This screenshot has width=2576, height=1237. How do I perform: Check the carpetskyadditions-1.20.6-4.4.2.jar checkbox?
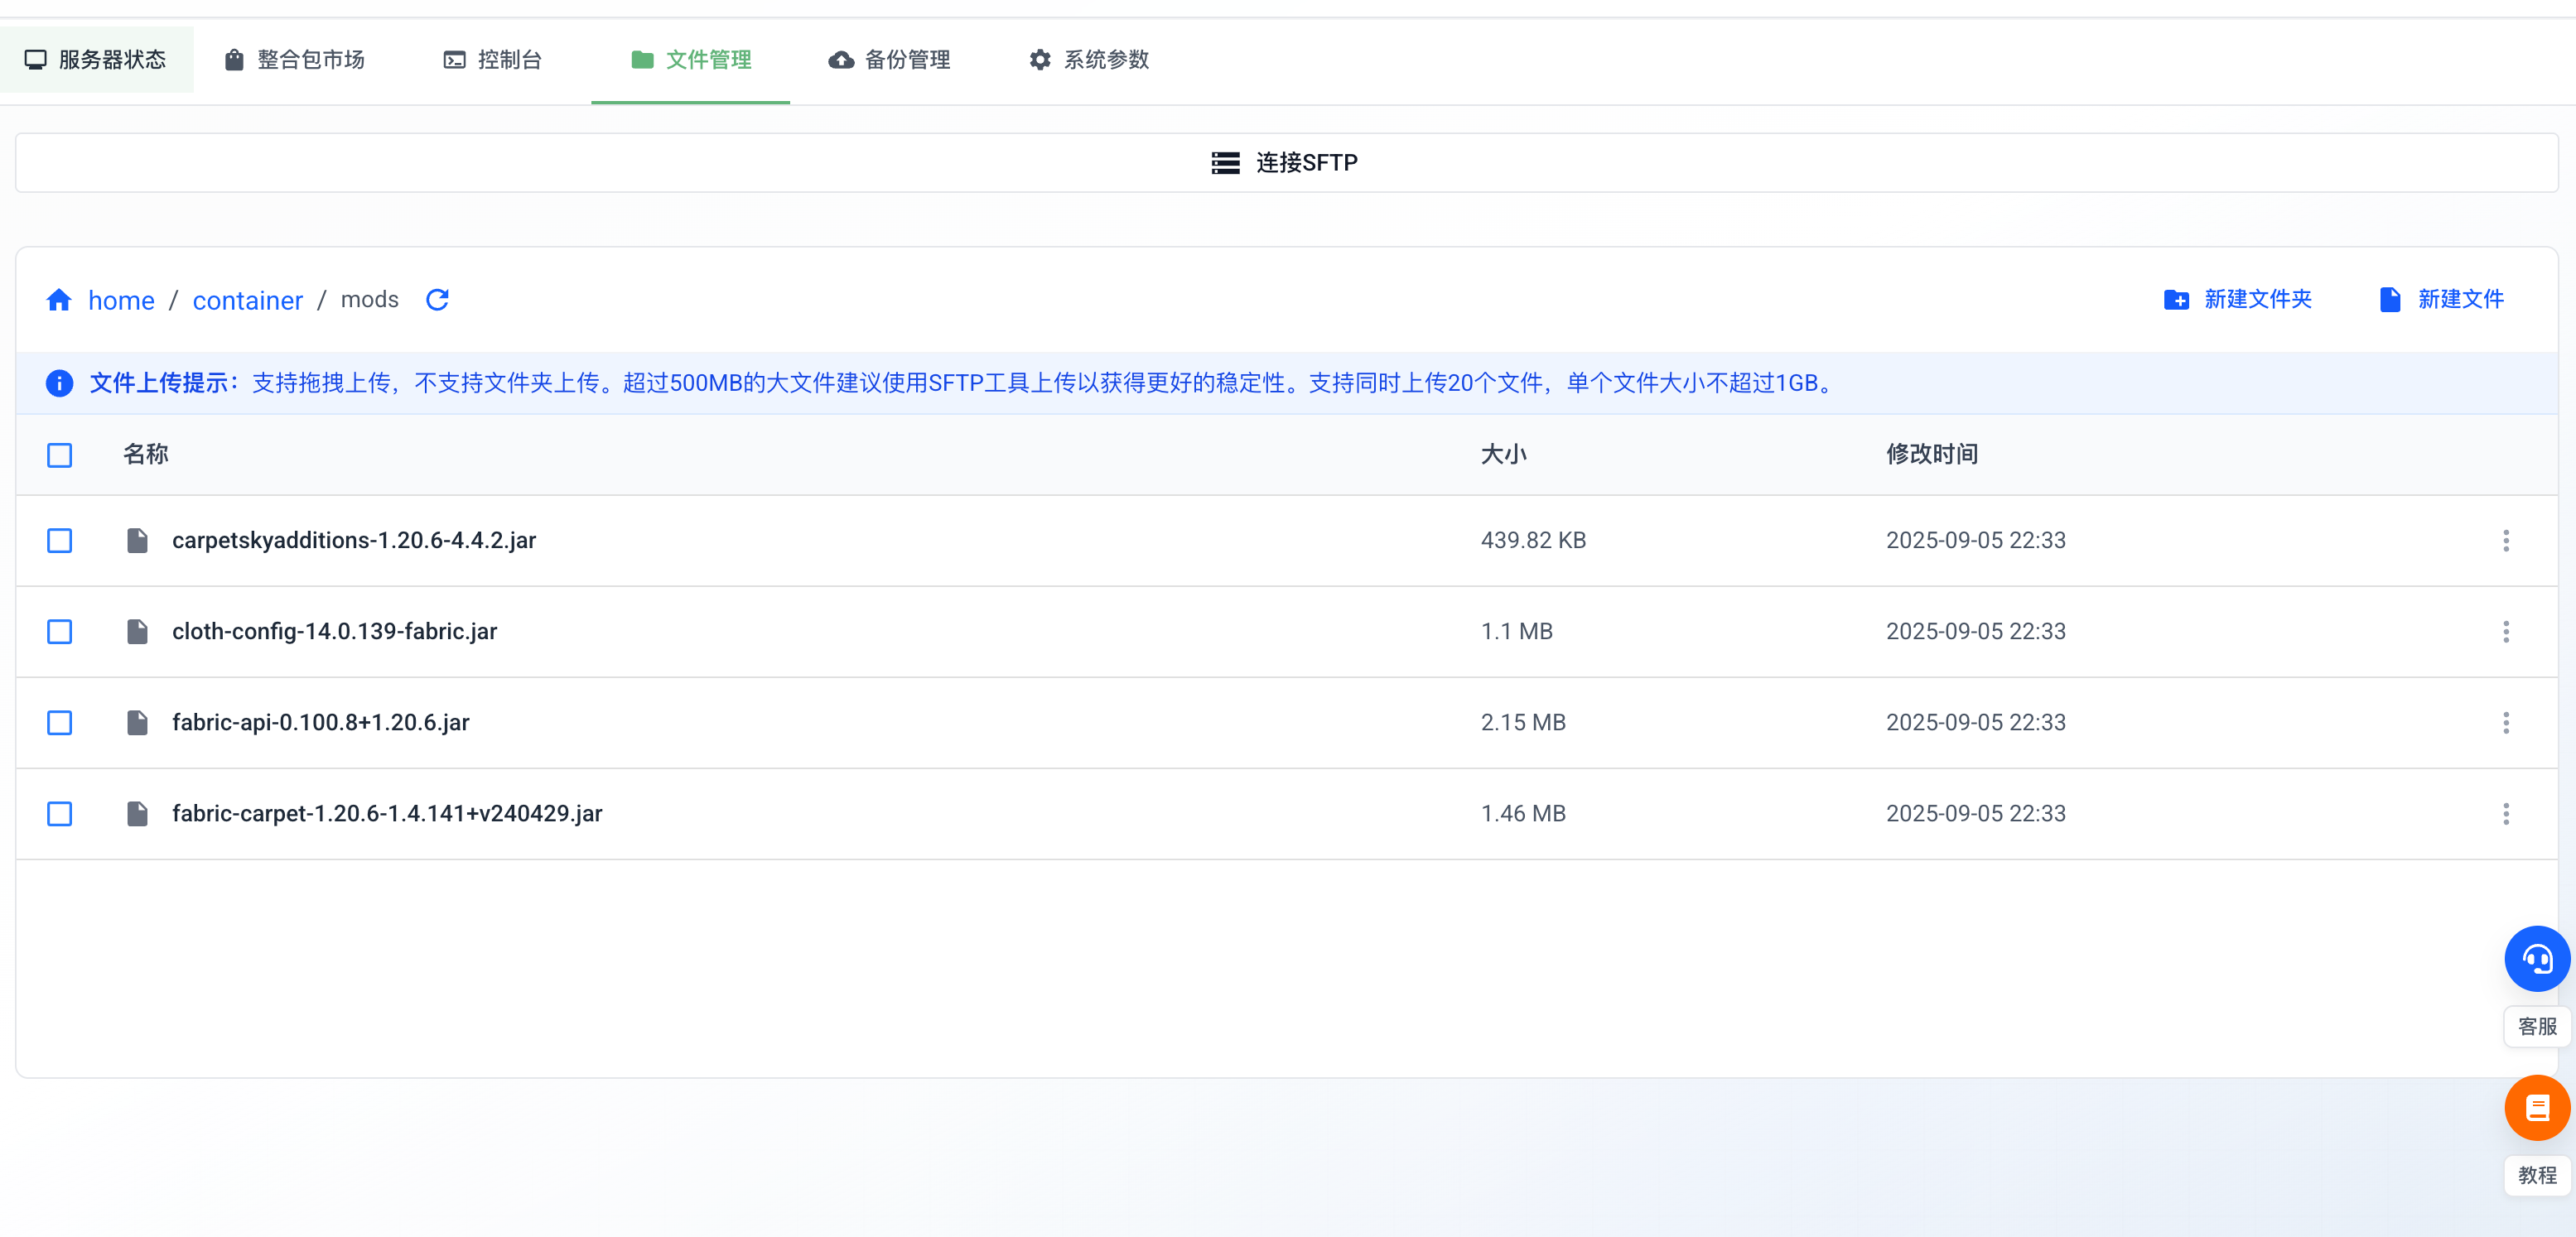tap(60, 541)
